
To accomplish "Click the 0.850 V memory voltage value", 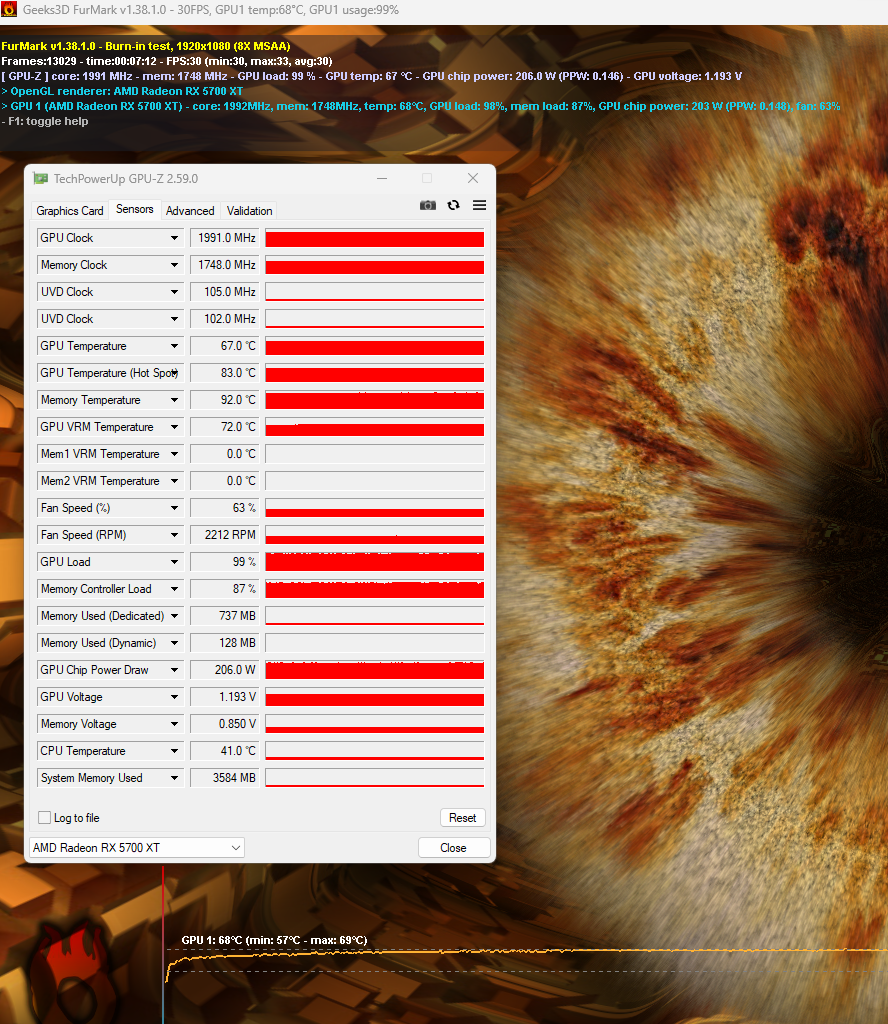I will (225, 724).
